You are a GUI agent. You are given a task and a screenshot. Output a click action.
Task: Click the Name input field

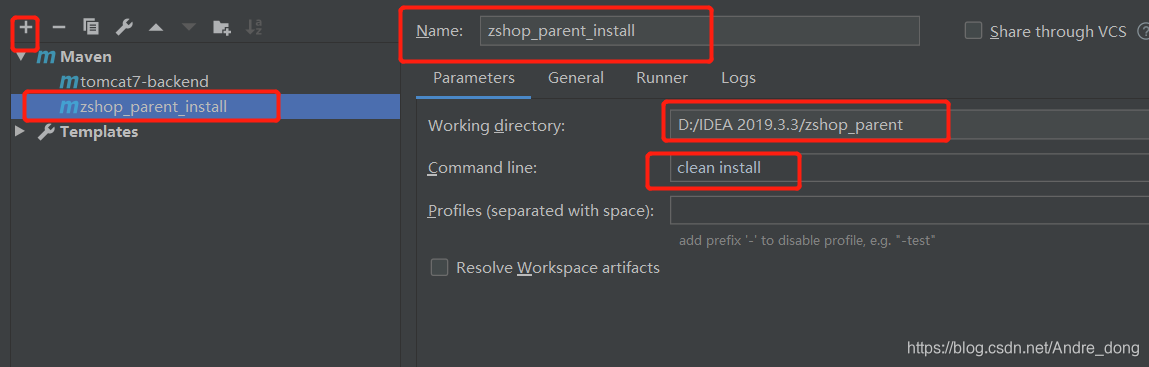(699, 31)
